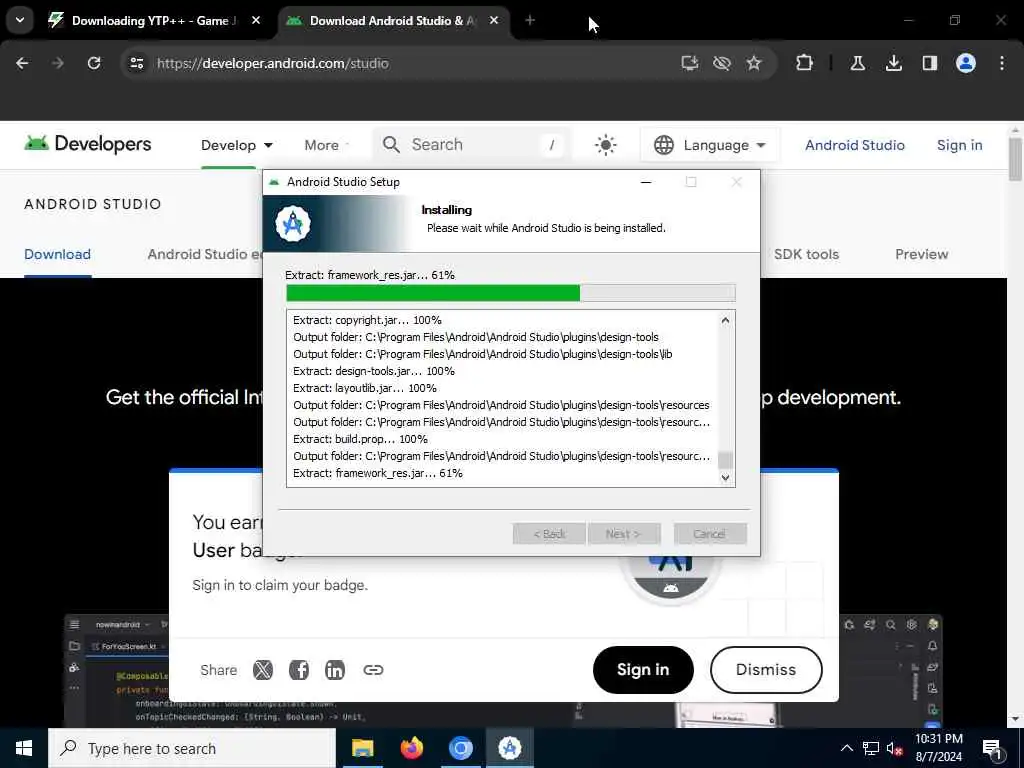Click the Developers site search field

pos(472,144)
